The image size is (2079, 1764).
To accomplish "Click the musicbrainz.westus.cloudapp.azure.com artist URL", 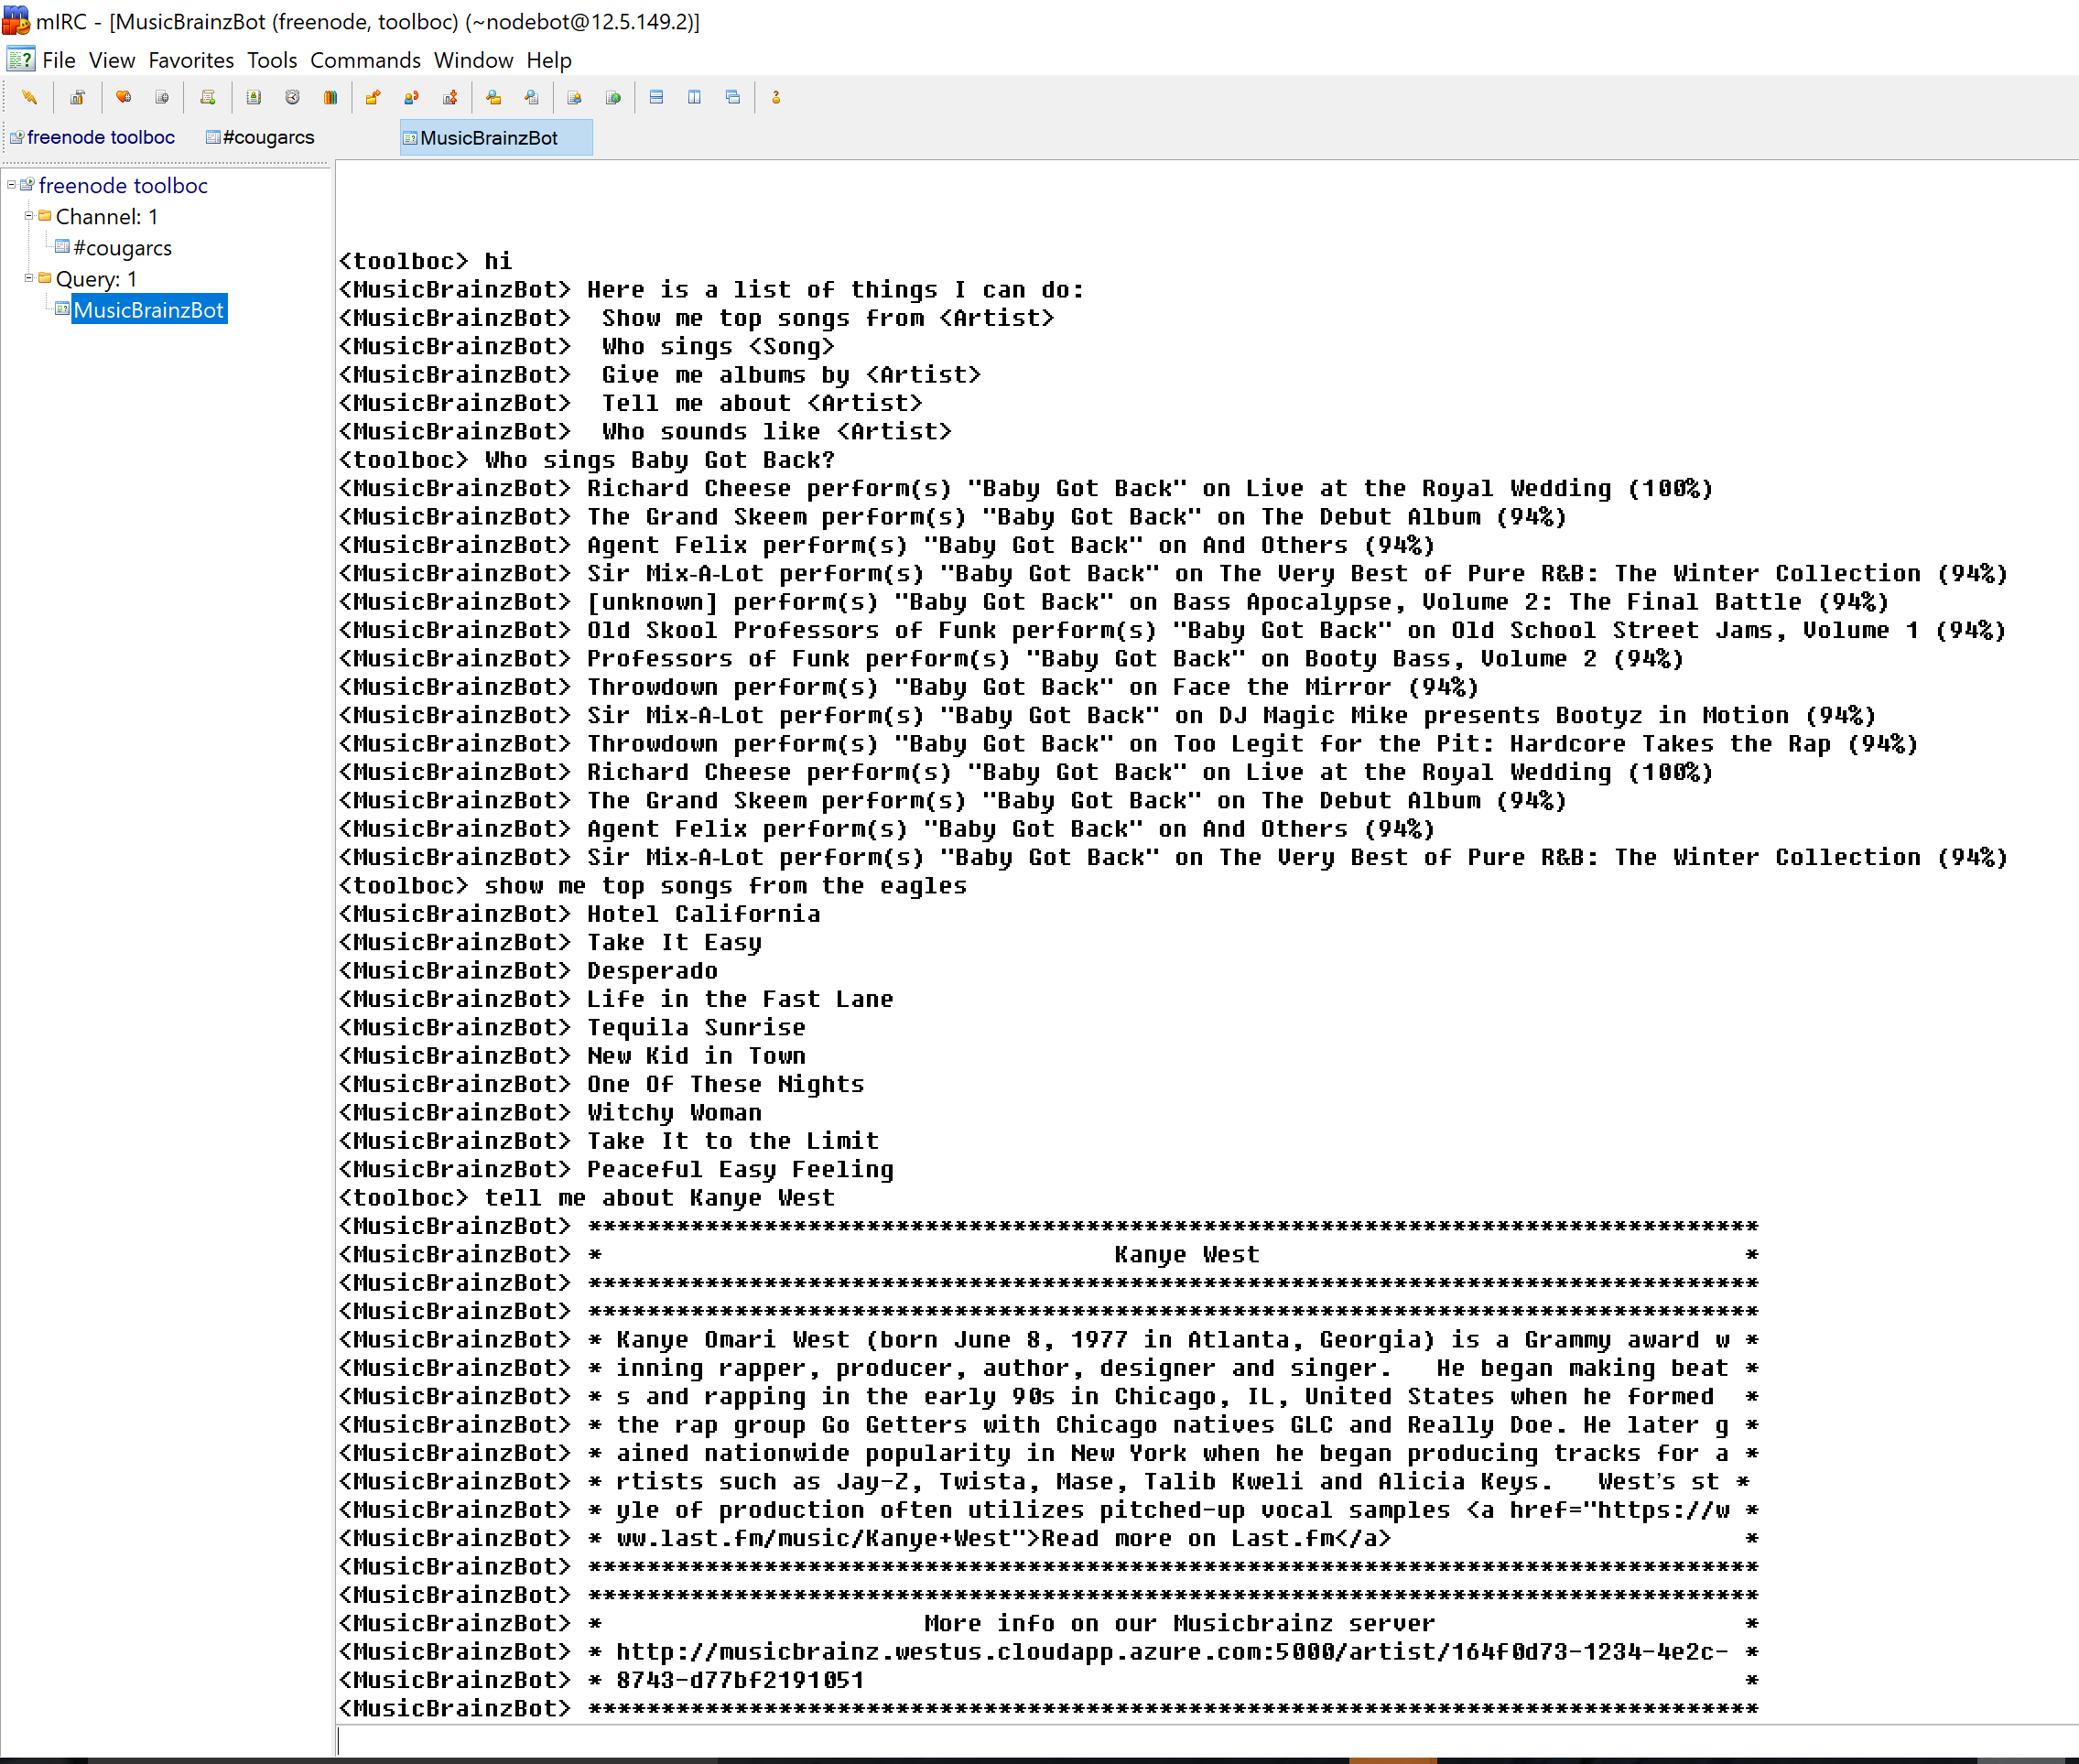I will click(1172, 1652).
